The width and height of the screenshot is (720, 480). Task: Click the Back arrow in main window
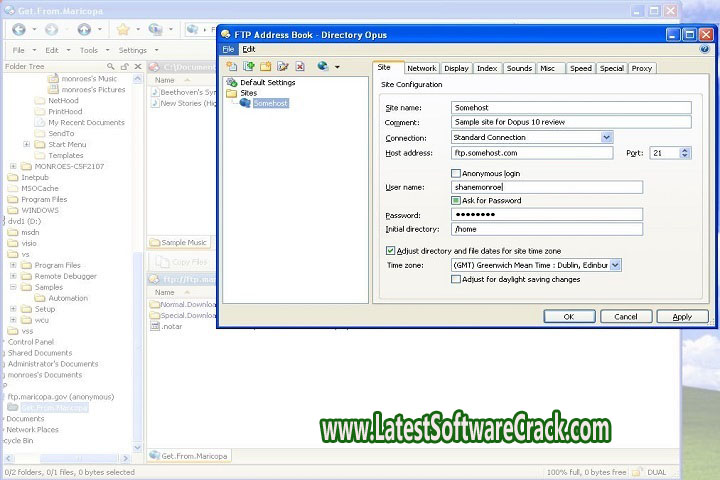[21, 30]
